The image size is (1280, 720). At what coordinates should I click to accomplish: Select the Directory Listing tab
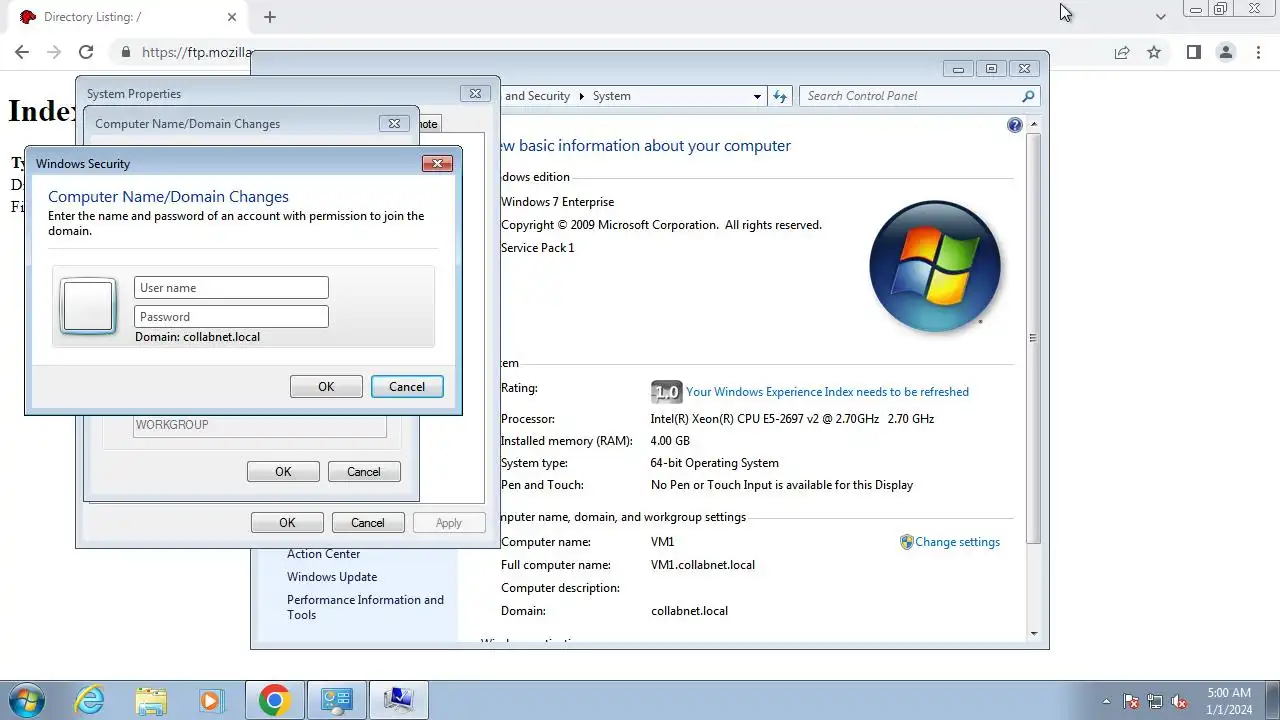click(x=128, y=17)
